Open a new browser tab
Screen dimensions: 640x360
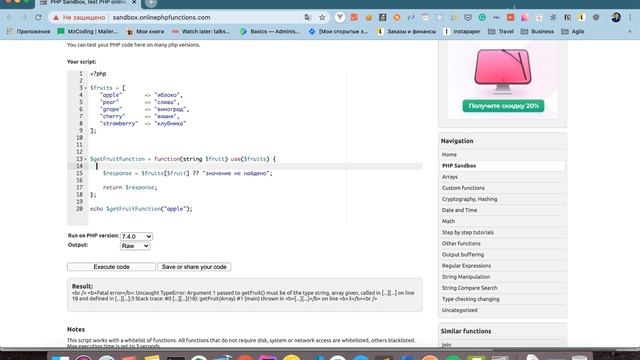(151, 3)
